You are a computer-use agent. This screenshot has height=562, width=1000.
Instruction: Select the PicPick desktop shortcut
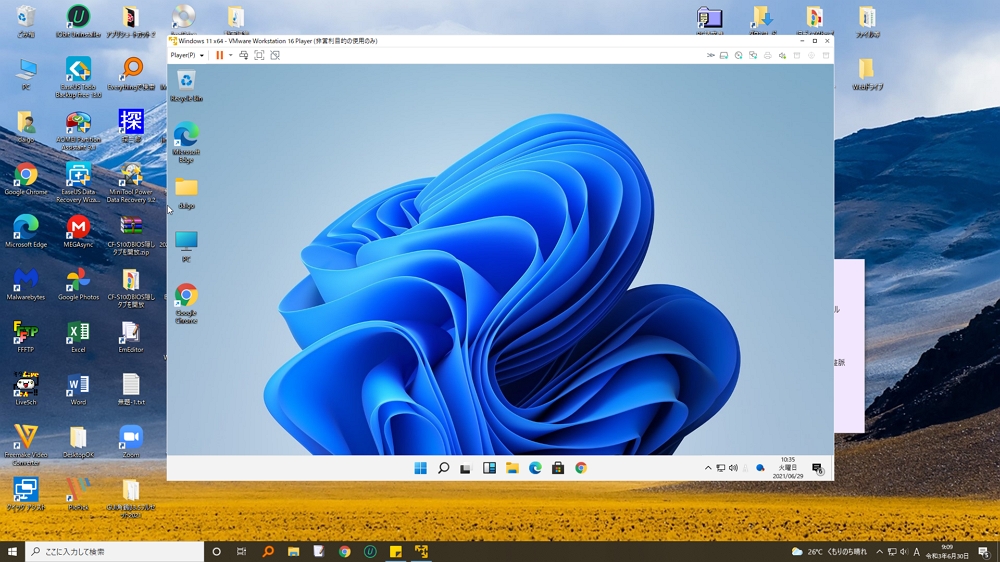point(78,494)
